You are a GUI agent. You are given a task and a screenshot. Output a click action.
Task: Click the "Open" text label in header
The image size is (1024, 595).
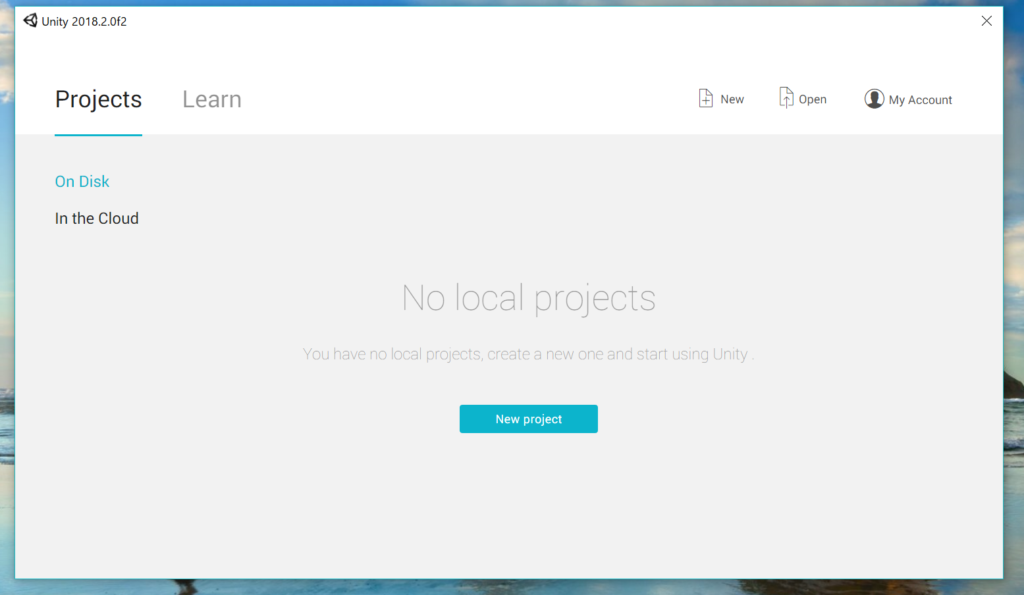coord(812,100)
